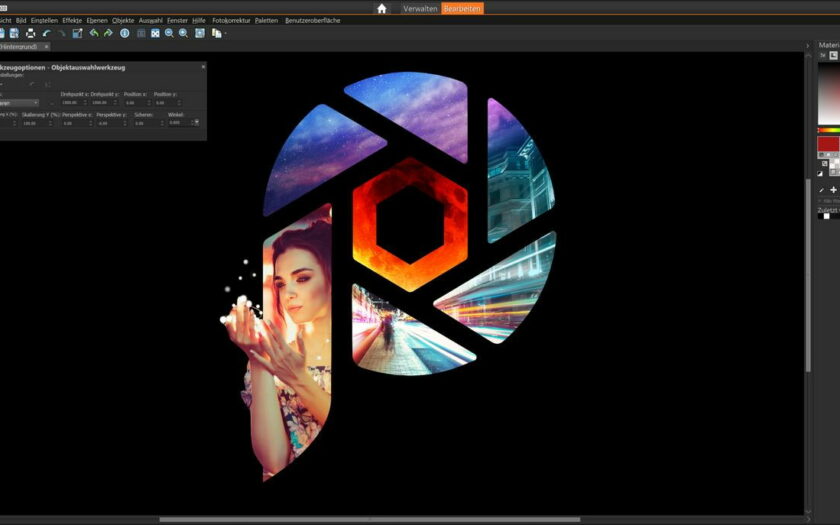Click the Drehpunkt y input field
This screenshot has width=840, height=525.
coord(104,102)
